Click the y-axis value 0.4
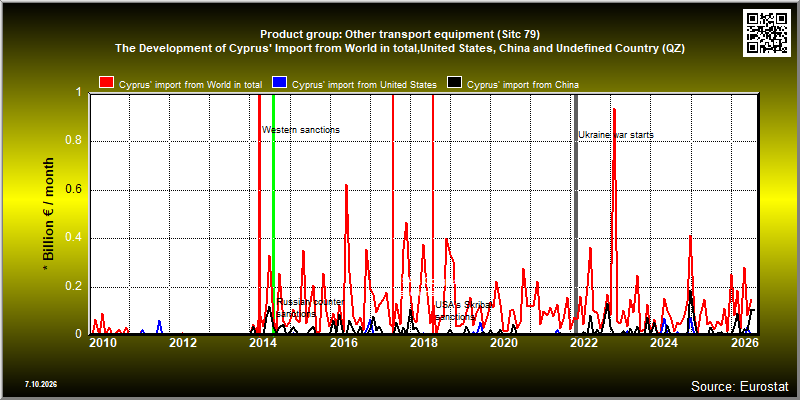Screen dimensions: 800x400 pos(73,238)
